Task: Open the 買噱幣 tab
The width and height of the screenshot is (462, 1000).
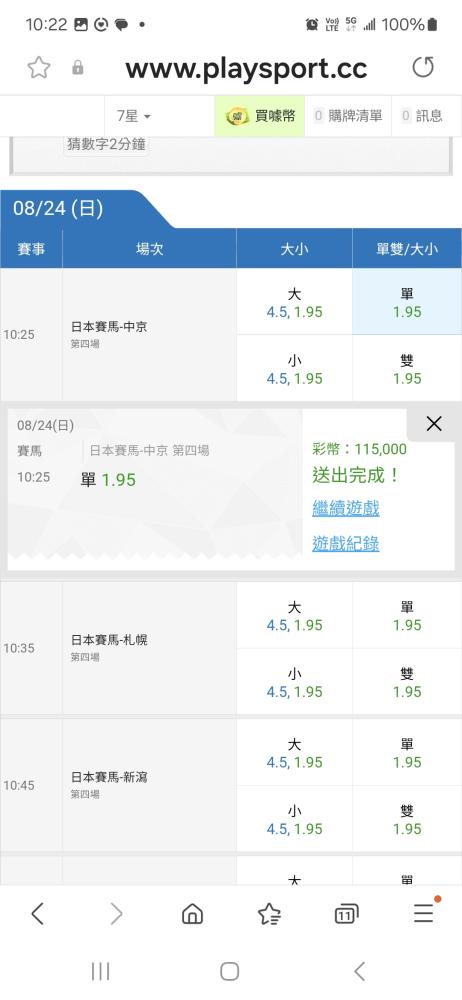Action: pyautogui.click(x=260, y=116)
